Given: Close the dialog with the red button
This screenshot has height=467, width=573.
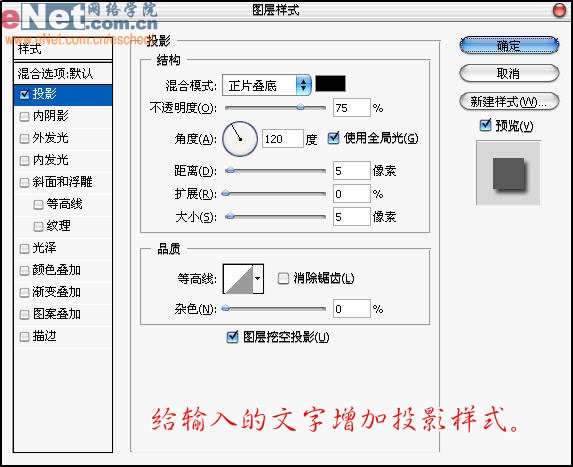Looking at the screenshot, I should click(559, 10).
